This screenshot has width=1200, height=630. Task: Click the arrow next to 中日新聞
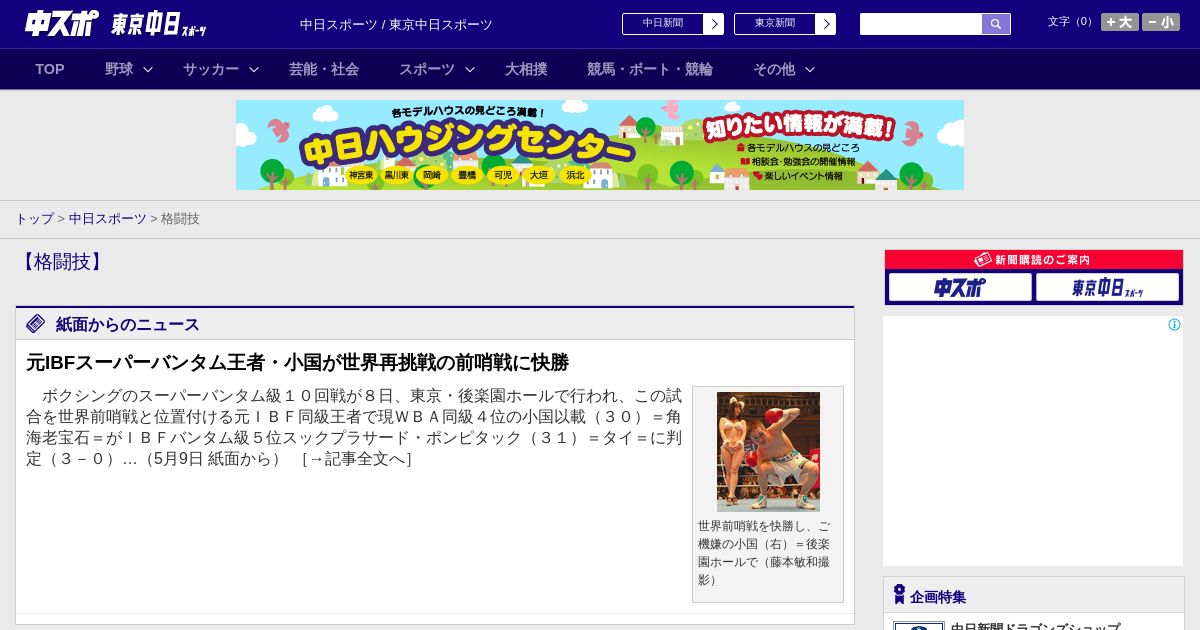click(x=713, y=24)
